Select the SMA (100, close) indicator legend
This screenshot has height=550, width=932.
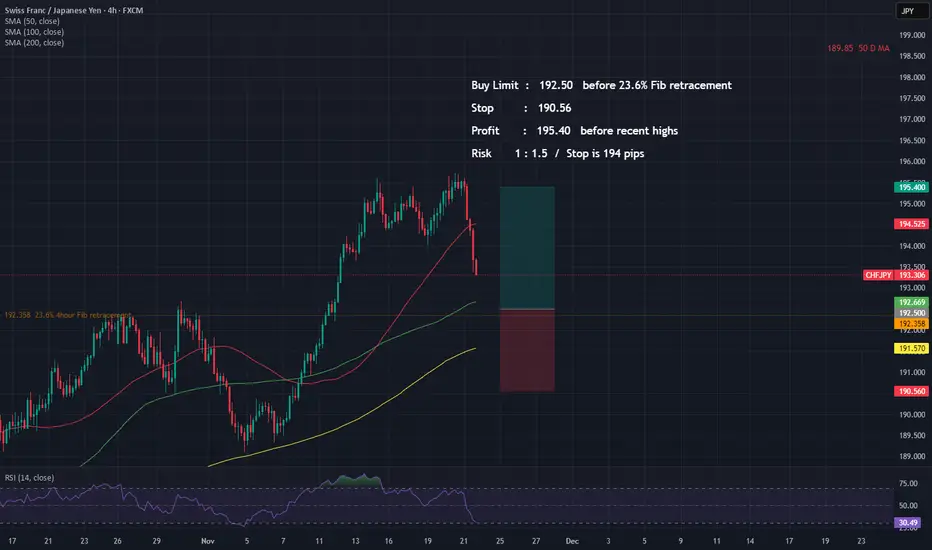coord(34,32)
